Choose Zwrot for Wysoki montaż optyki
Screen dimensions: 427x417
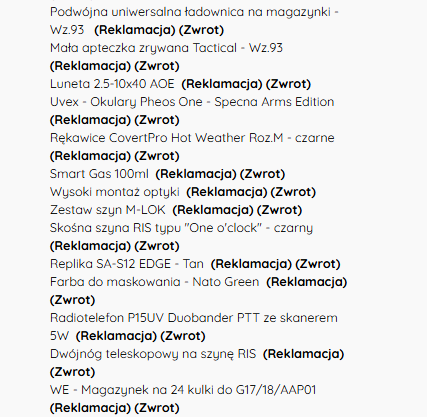293,192
